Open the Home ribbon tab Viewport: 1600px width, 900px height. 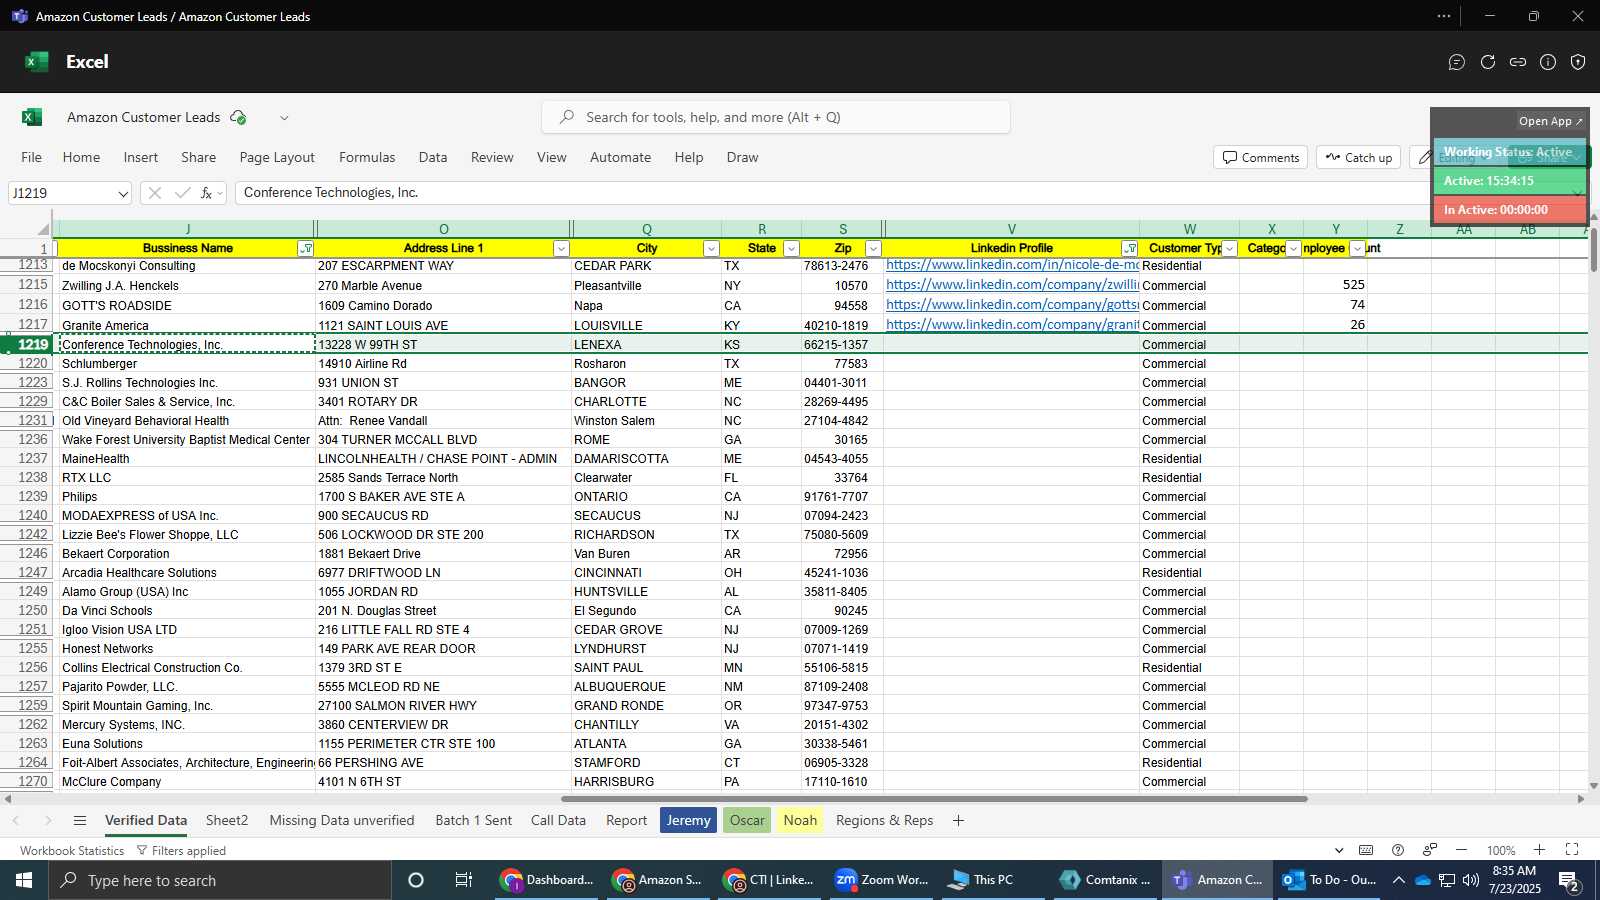coord(81,157)
